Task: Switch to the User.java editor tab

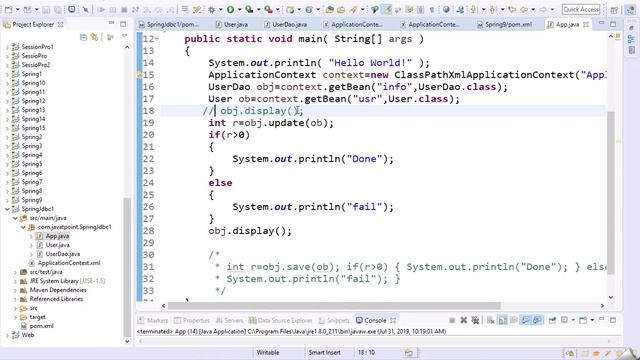Action: pyautogui.click(x=231, y=24)
